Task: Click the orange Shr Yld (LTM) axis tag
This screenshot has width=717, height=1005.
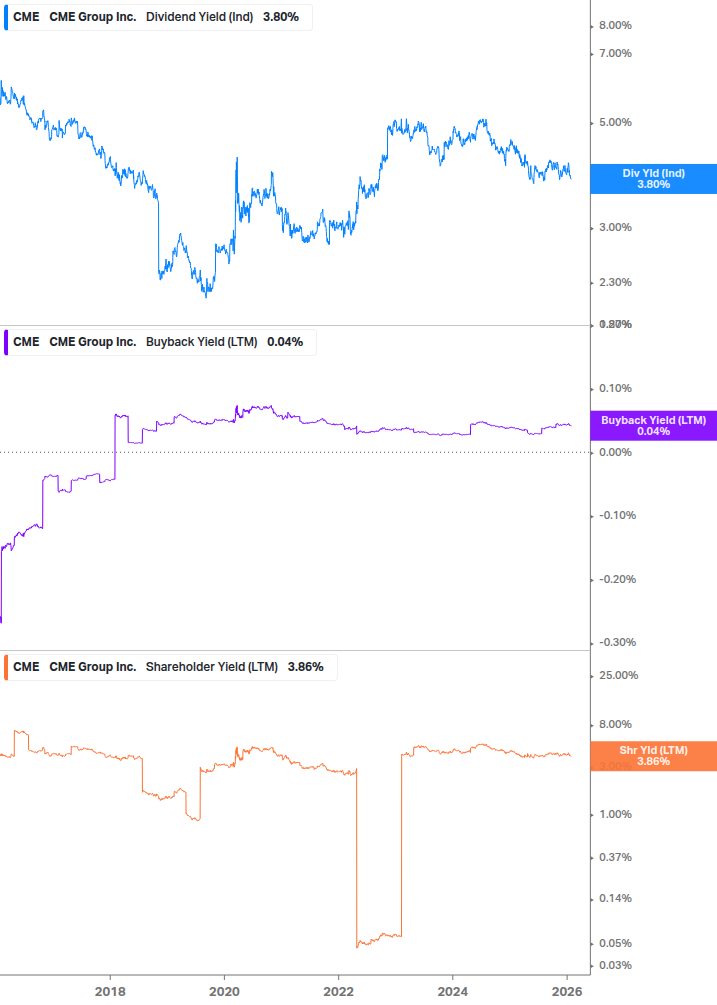Action: click(x=653, y=755)
